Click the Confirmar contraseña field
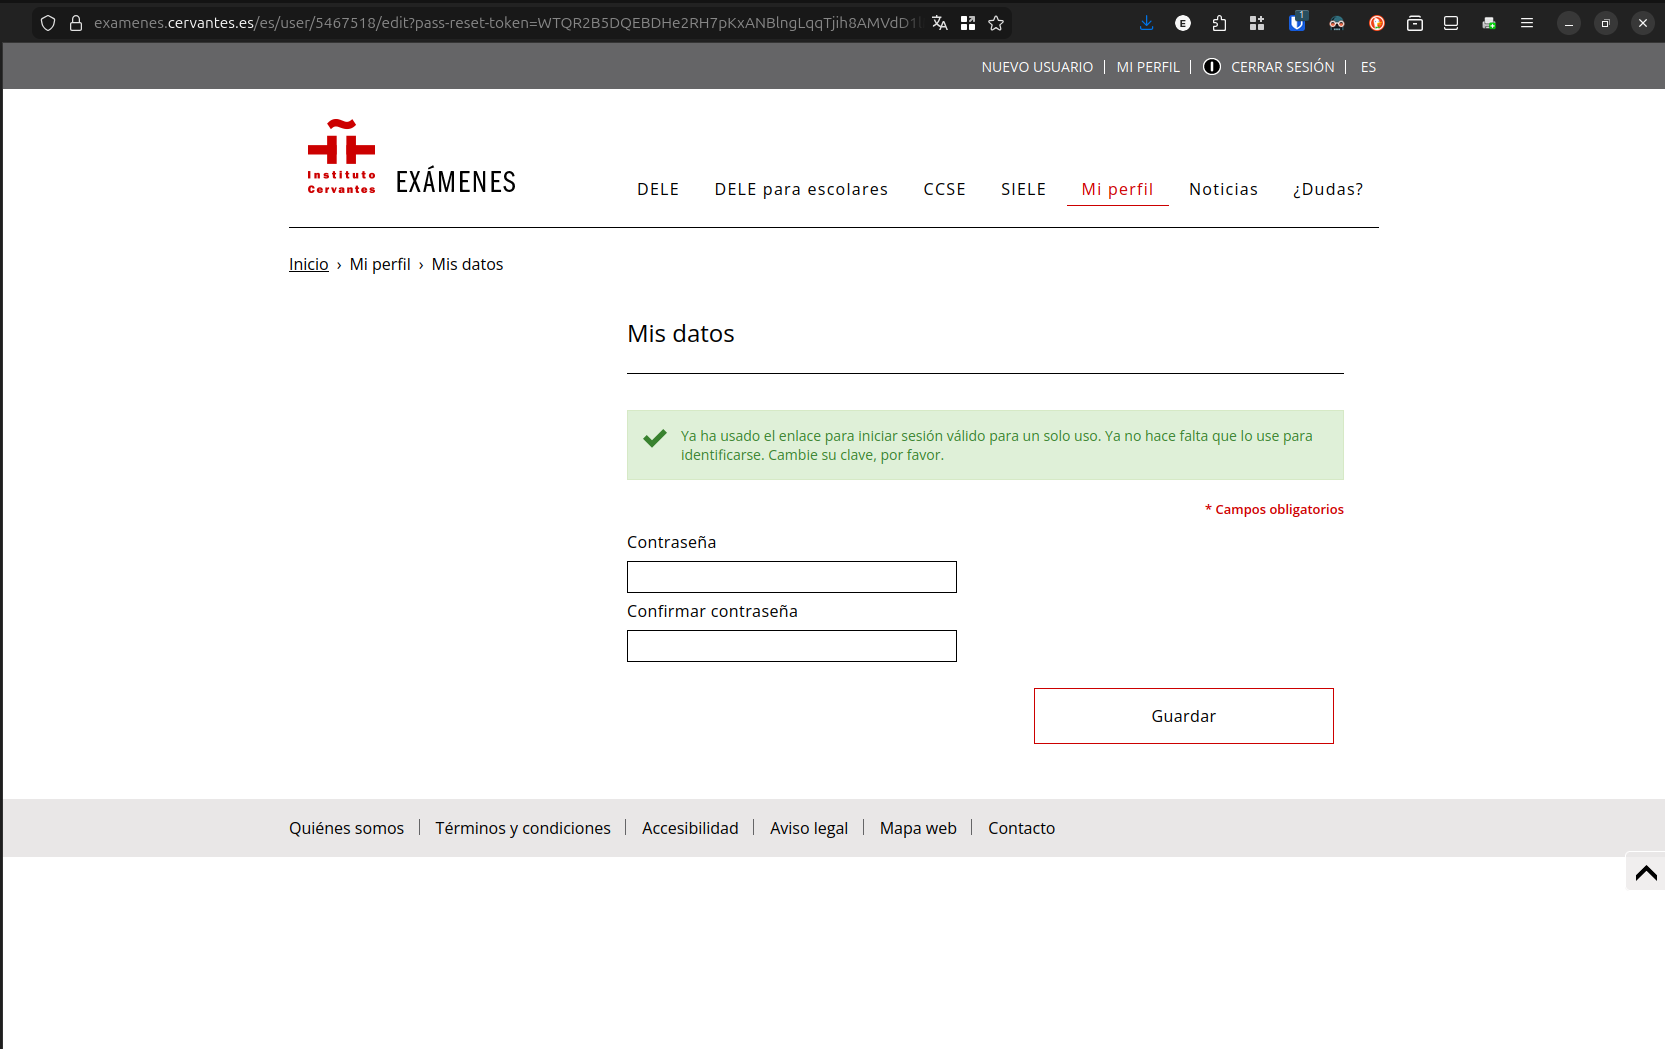Screen dimensions: 1665x1049 [791, 646]
